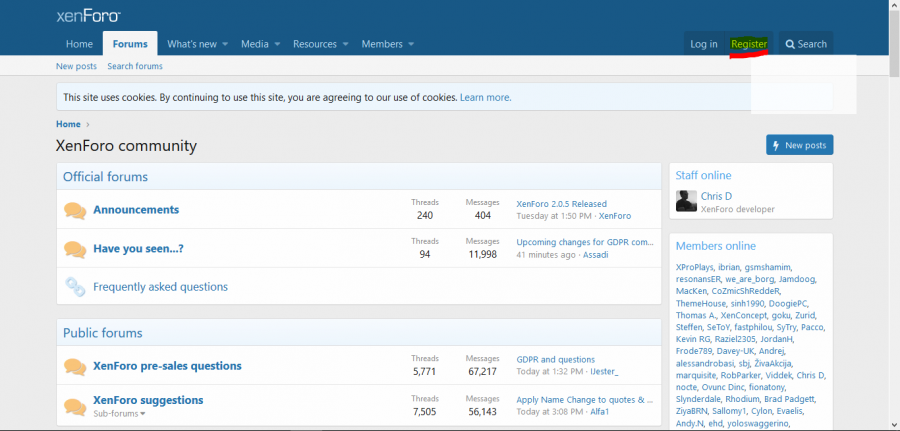Image resolution: width=900 pixels, height=431 pixels.
Task: Click the Log in button
Action: 704,44
